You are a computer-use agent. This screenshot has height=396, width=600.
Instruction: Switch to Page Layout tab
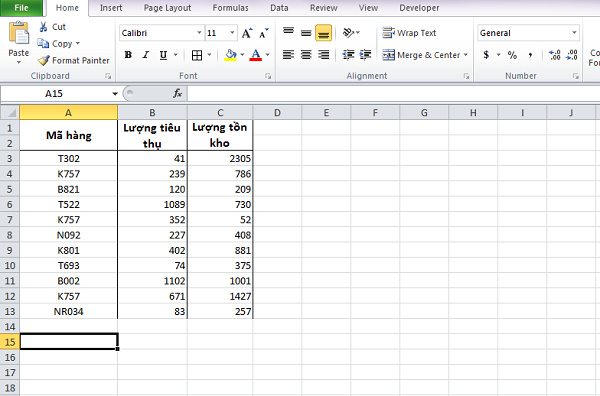[167, 8]
